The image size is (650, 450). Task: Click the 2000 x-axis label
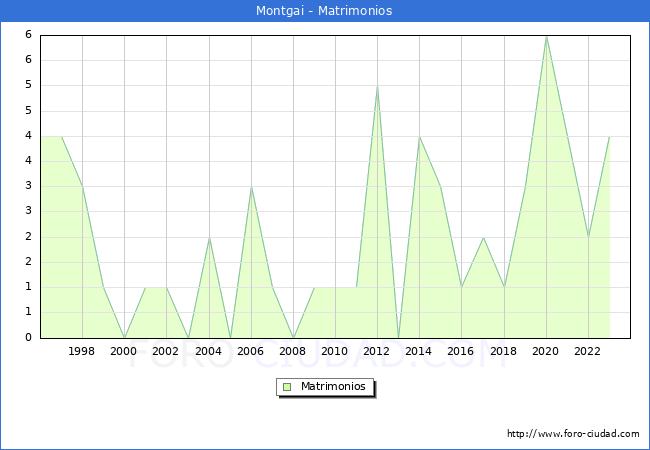pyautogui.click(x=123, y=351)
